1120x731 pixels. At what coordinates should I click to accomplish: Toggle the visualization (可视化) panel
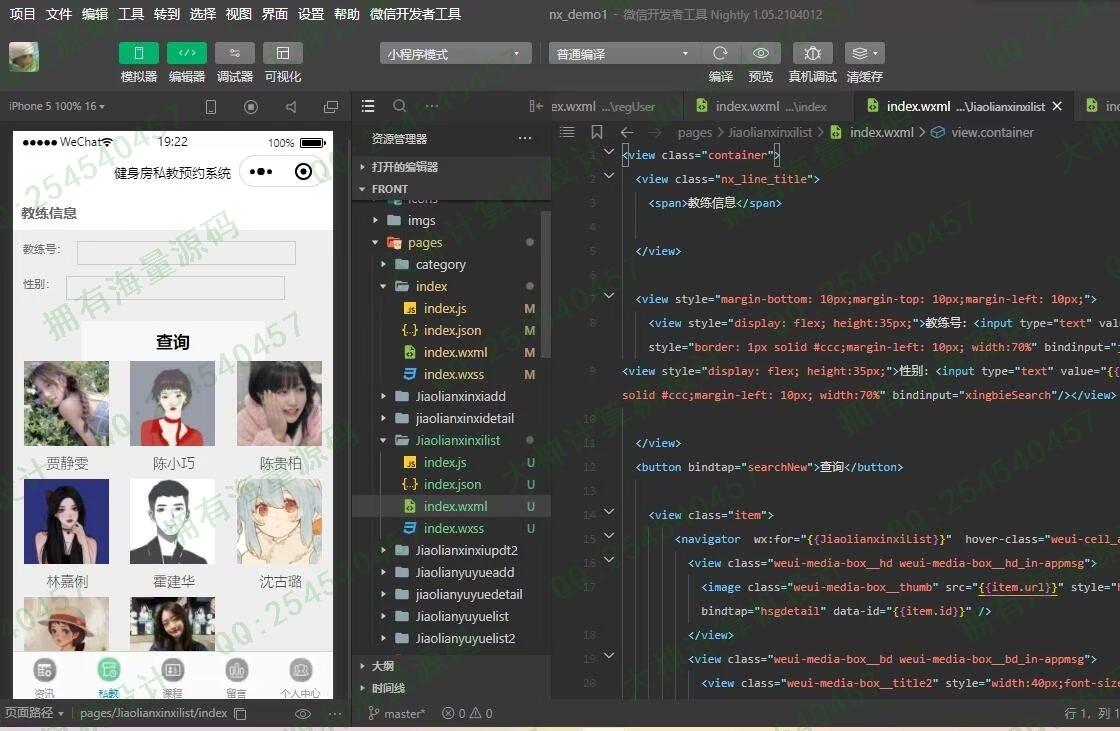pyautogui.click(x=283, y=53)
